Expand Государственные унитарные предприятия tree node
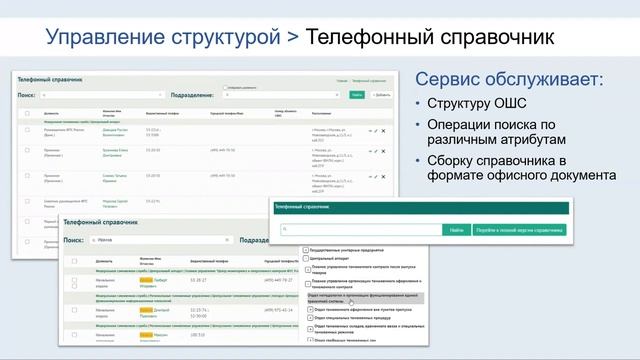The width and height of the screenshot is (640, 360). (x=306, y=250)
